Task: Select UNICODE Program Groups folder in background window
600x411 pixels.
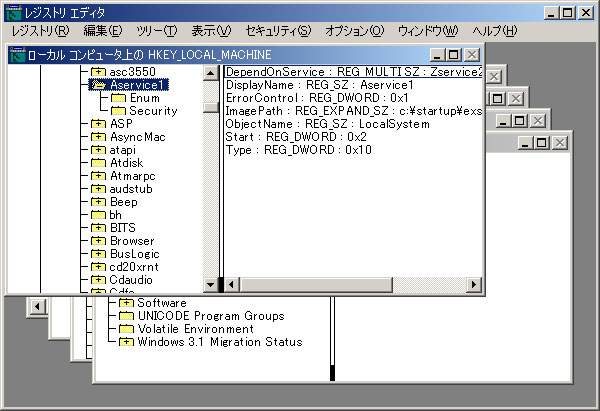Action: (x=126, y=316)
